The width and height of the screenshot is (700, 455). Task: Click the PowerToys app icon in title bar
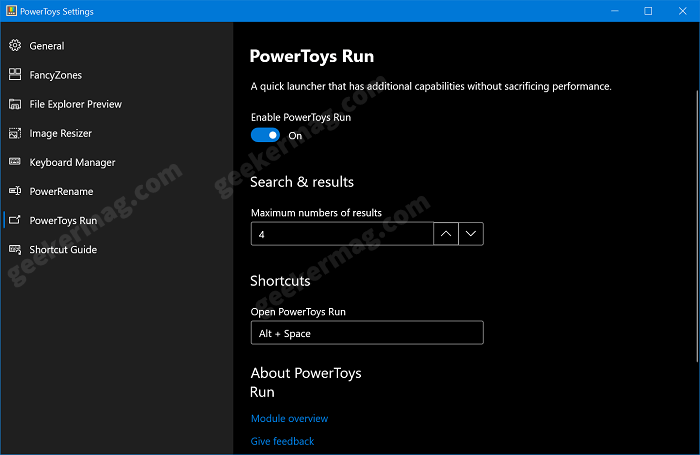tap(11, 11)
